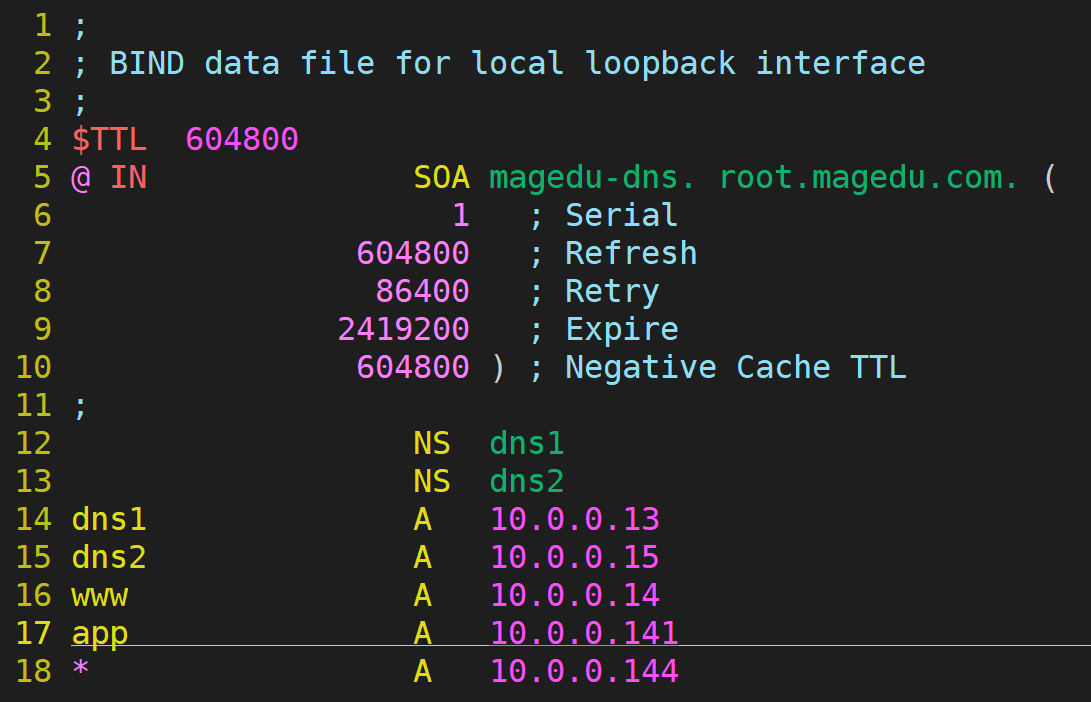Click the 604800 Refresh value on line 7
Screen dimensions: 1091x702
pos(413,253)
